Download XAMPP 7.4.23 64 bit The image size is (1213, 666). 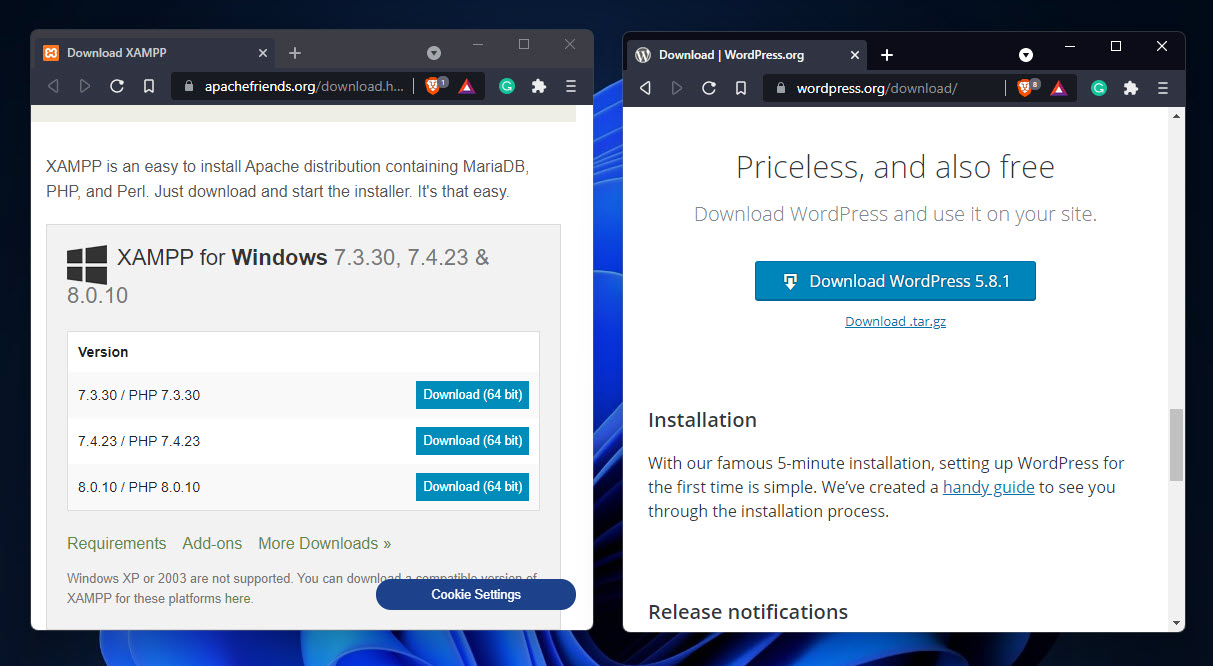click(472, 441)
